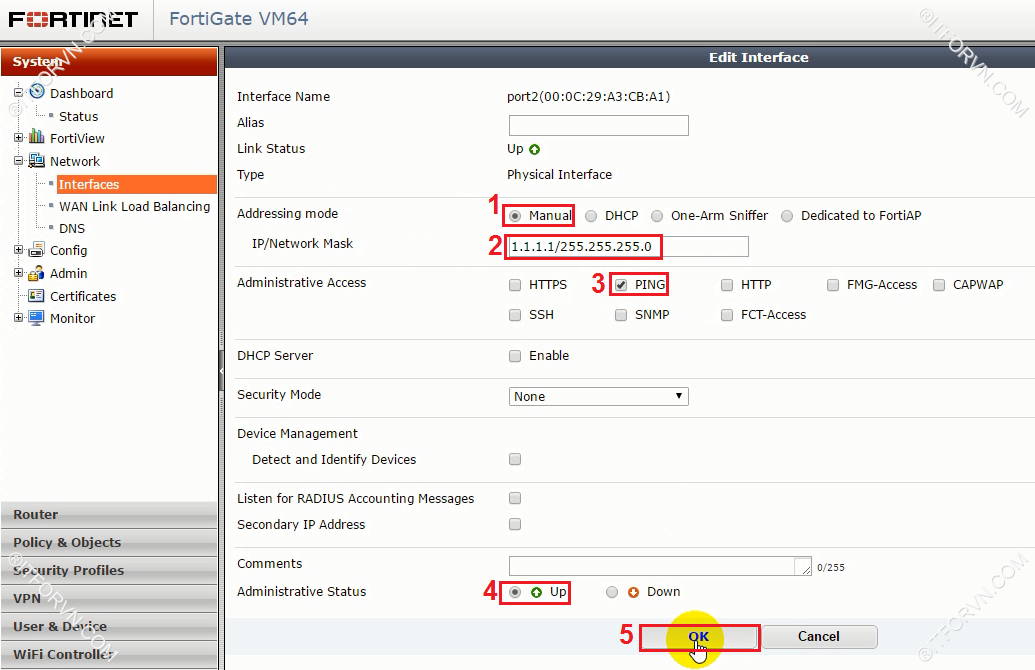
Task: Click the Admin users icon
Action: pyautogui.click(x=37, y=273)
